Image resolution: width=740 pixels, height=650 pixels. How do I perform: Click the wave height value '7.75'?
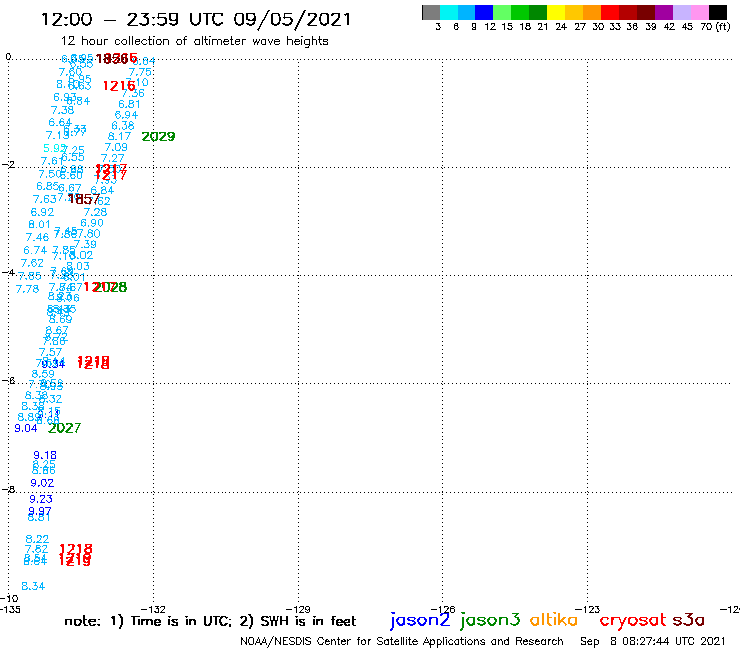[140, 72]
